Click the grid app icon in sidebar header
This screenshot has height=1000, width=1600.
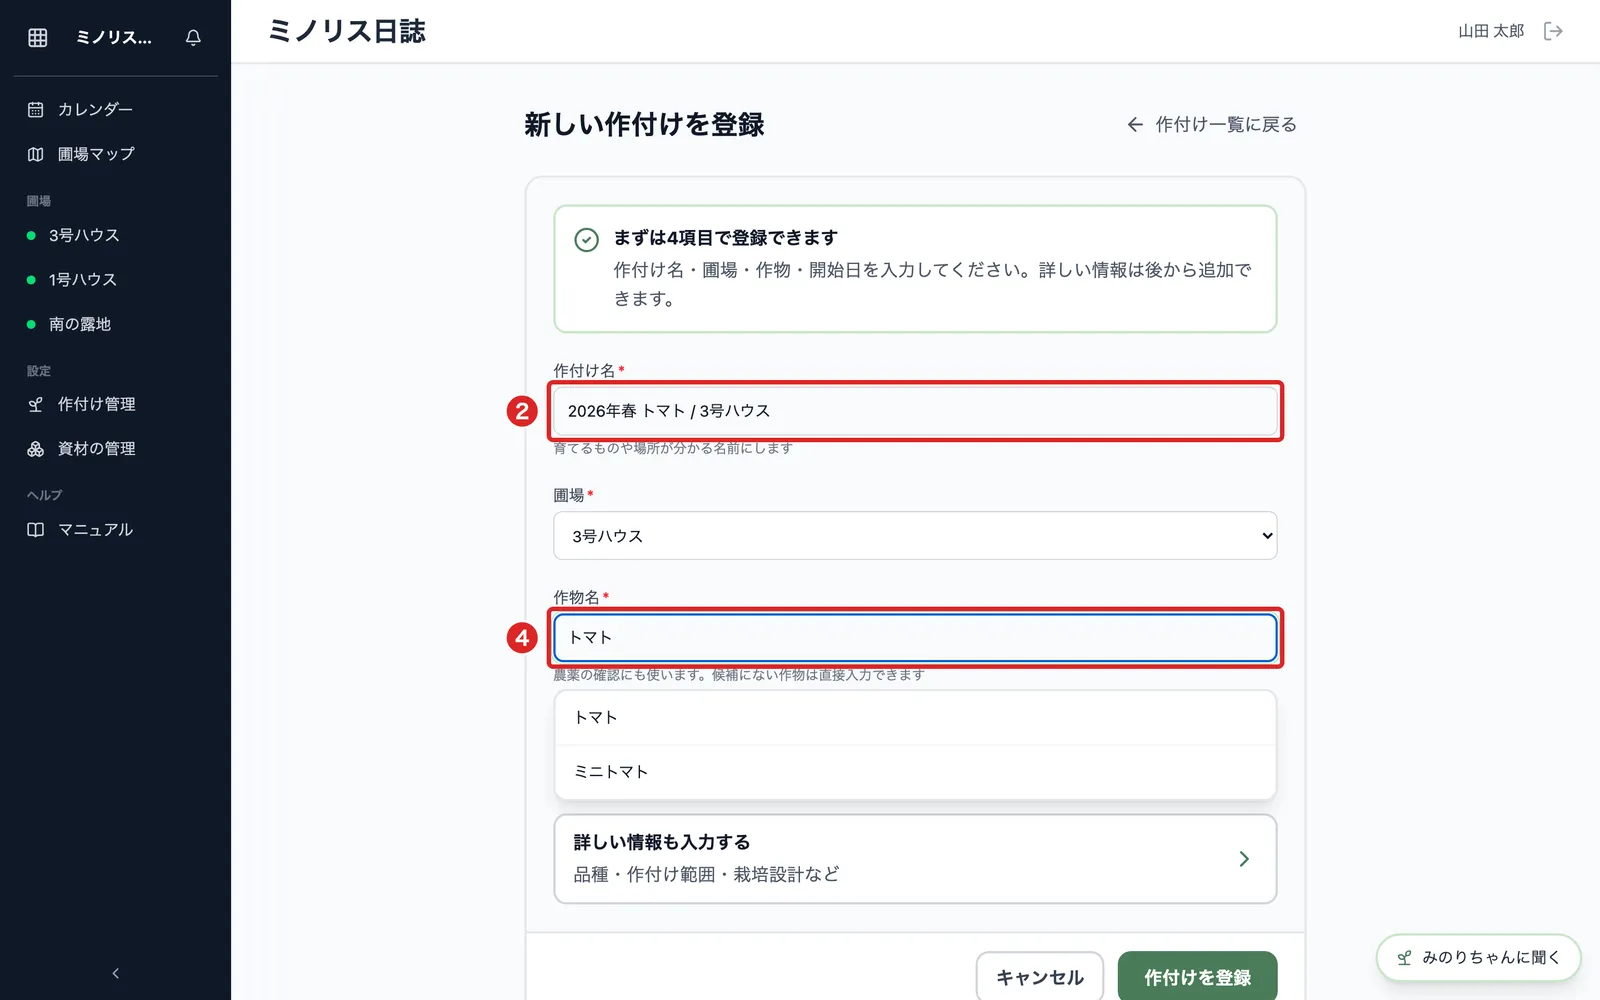pyautogui.click(x=38, y=37)
